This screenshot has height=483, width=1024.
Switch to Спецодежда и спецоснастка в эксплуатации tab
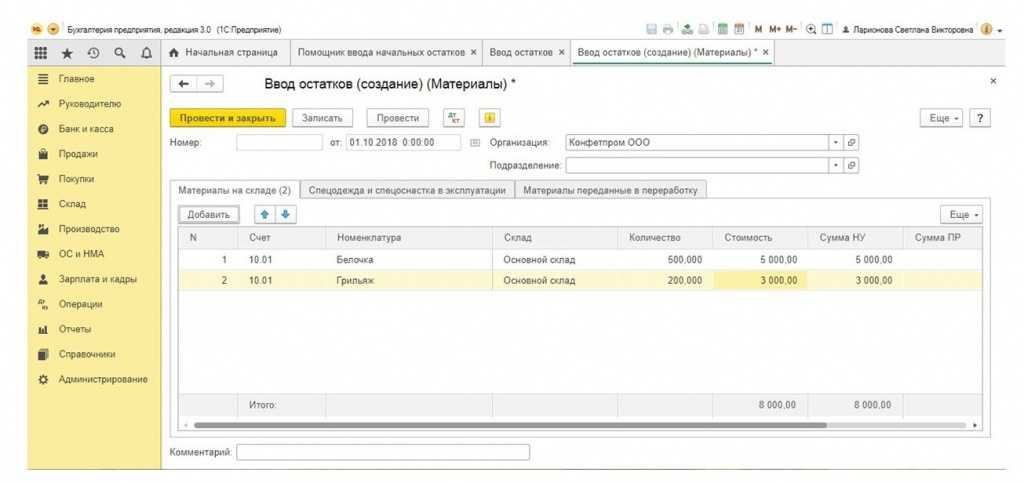pyautogui.click(x=407, y=190)
